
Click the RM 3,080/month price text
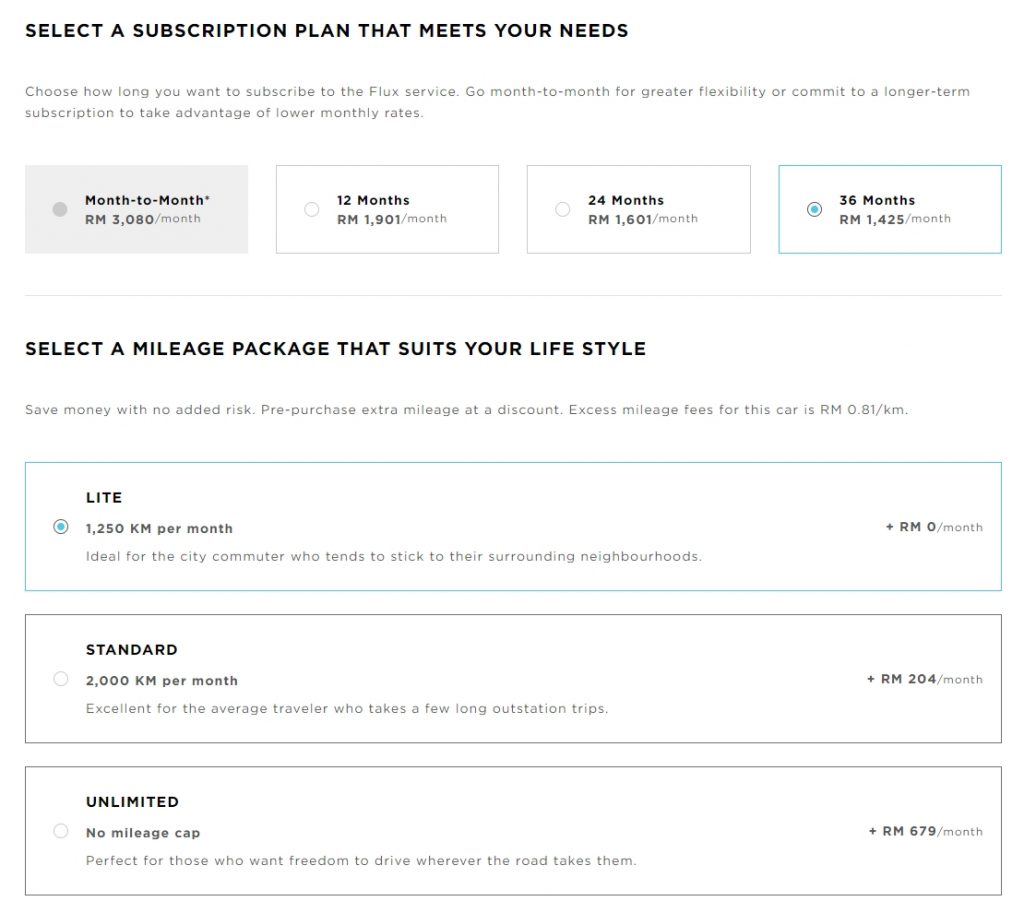pos(142,219)
